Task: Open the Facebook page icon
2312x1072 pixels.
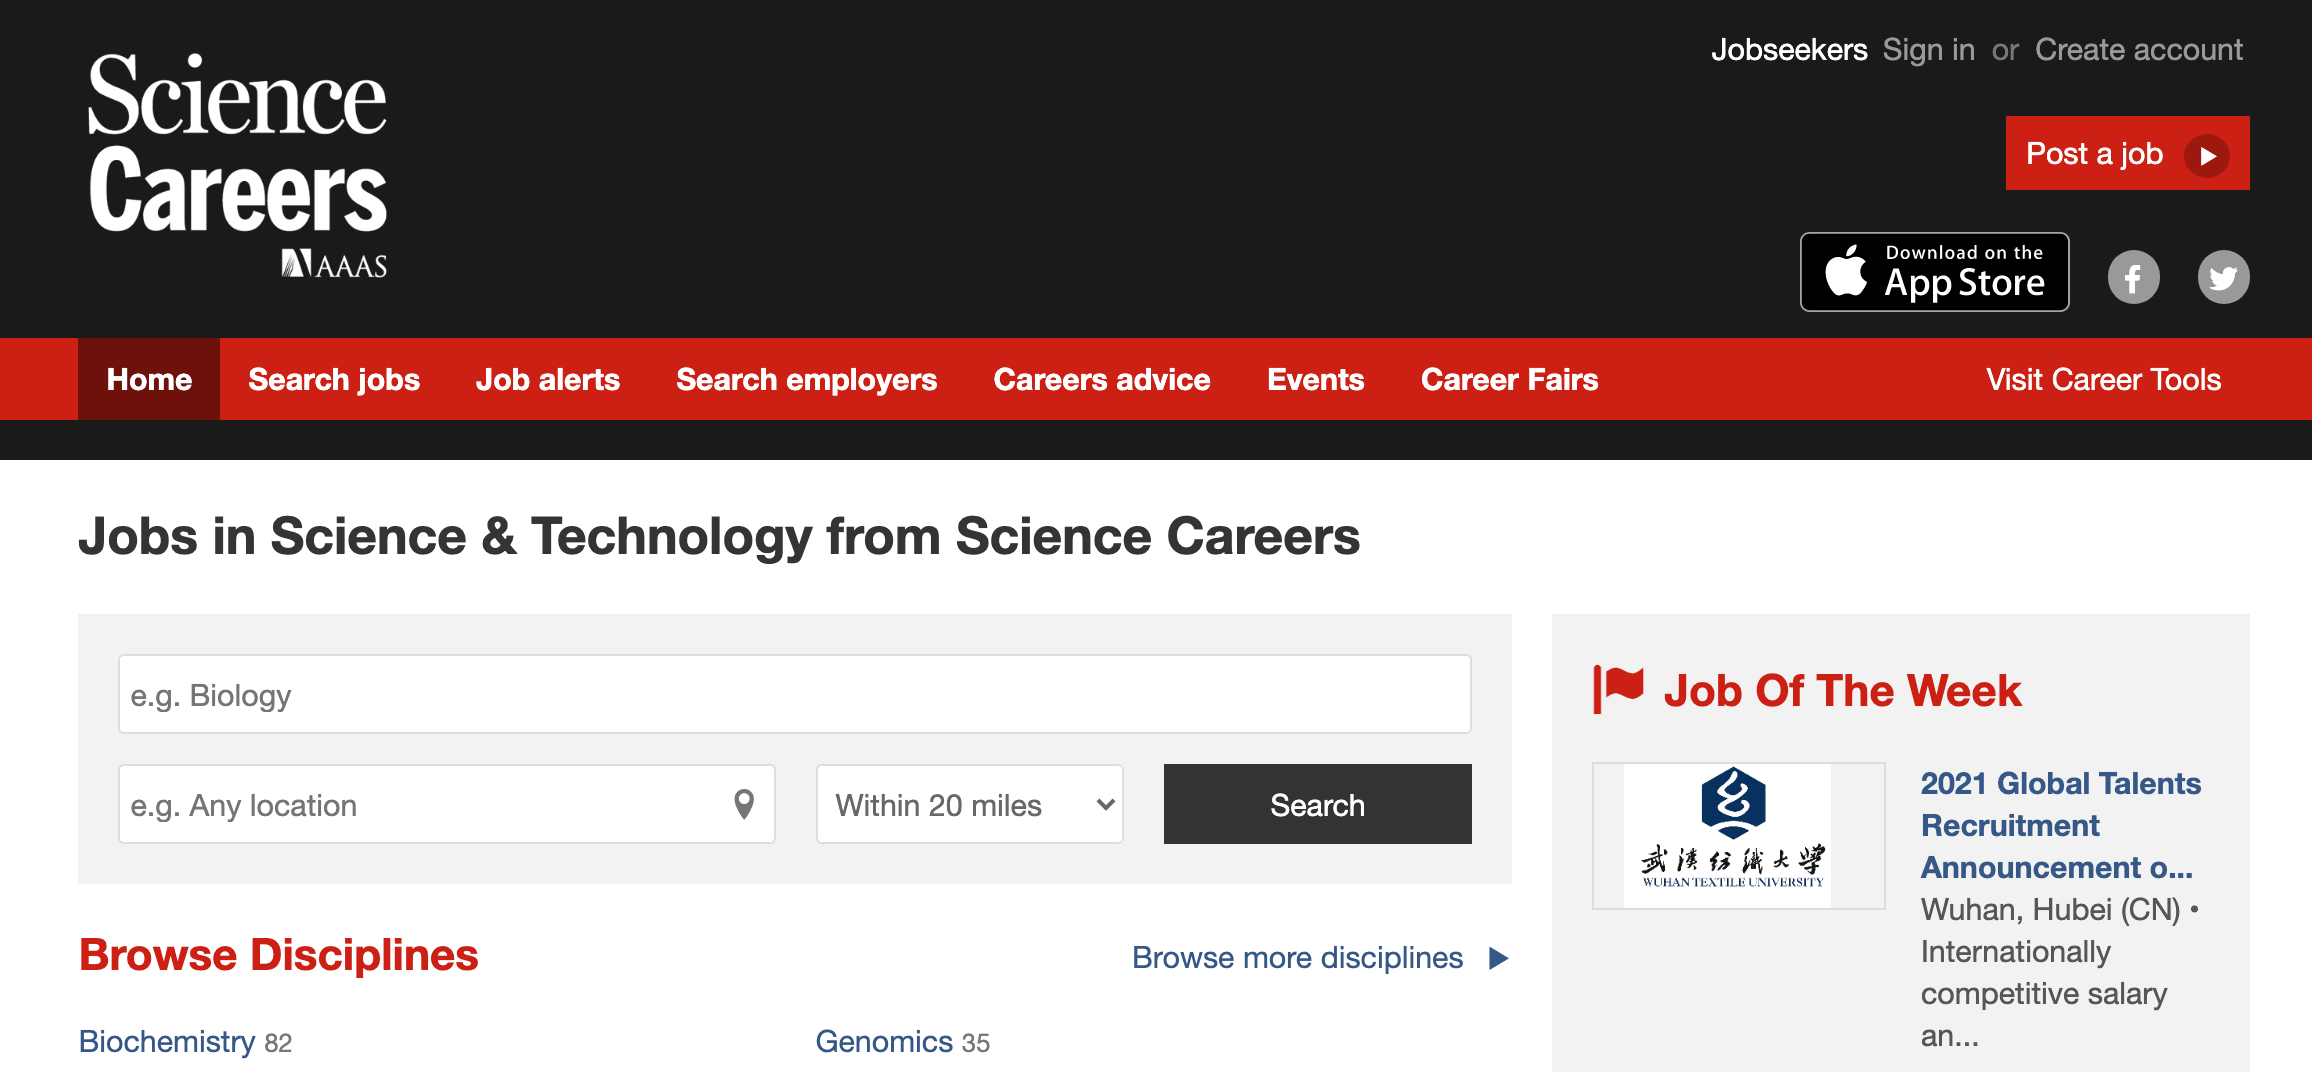Action: coord(2133,277)
